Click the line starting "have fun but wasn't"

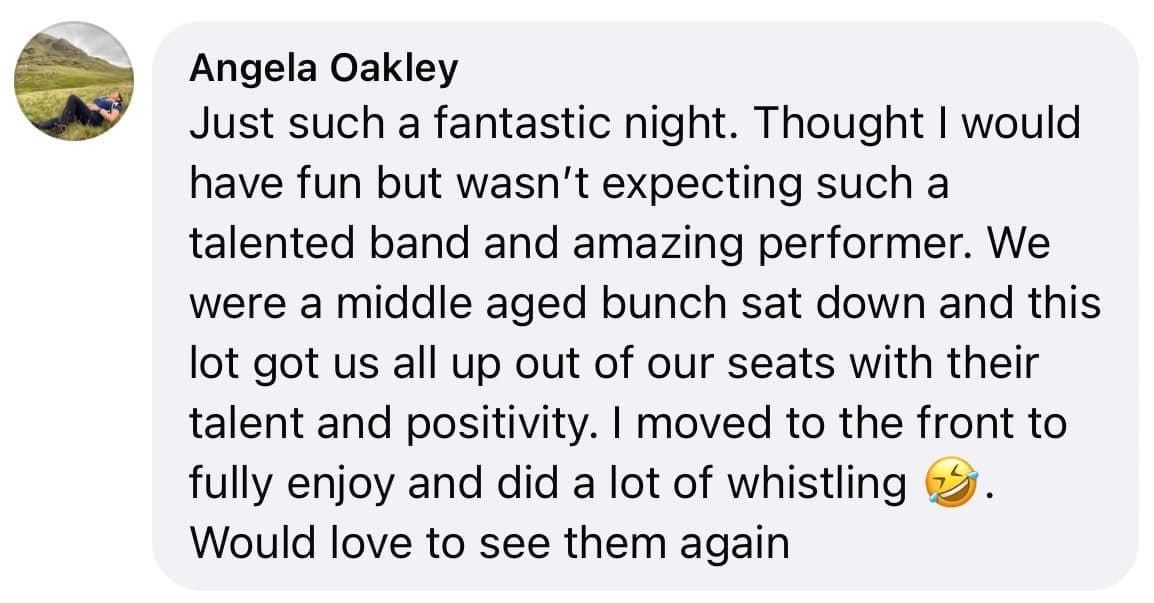click(x=567, y=186)
